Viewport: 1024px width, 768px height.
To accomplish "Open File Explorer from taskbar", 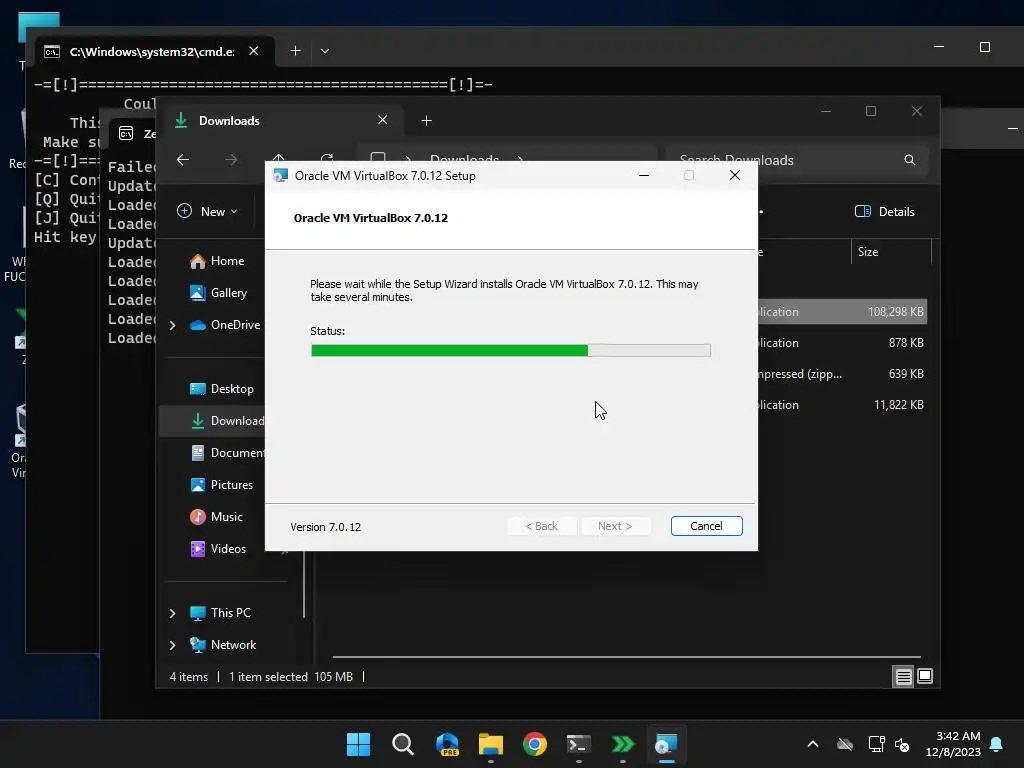I will 490,744.
